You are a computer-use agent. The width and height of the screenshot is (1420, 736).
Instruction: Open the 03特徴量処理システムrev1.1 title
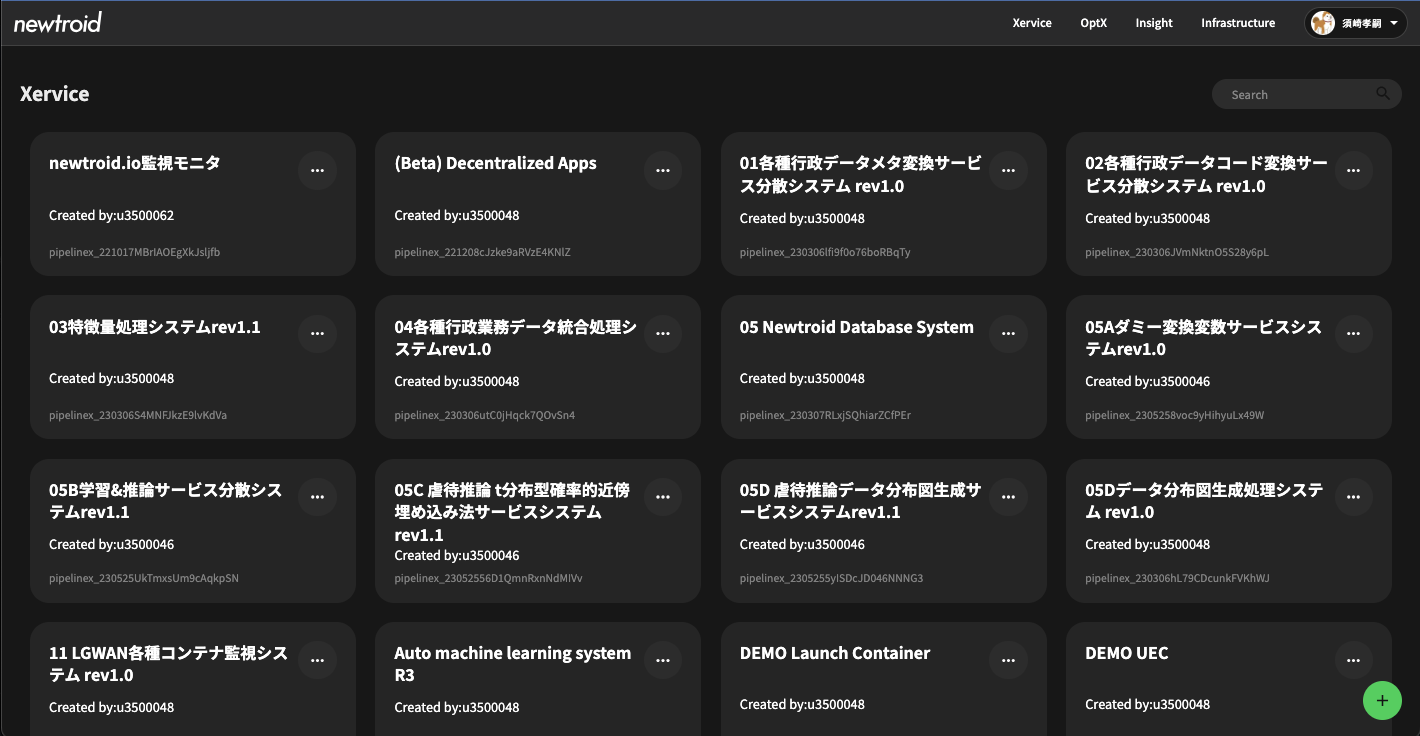155,327
